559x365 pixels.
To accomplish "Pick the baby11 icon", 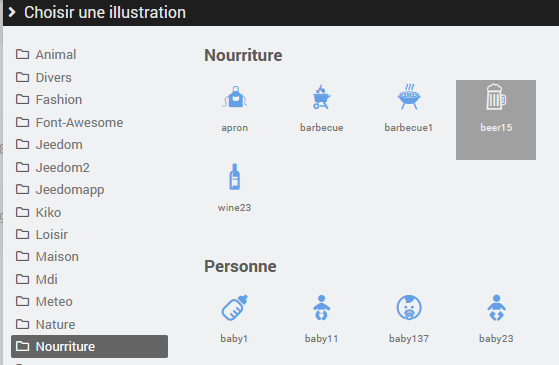I will pos(322,308).
